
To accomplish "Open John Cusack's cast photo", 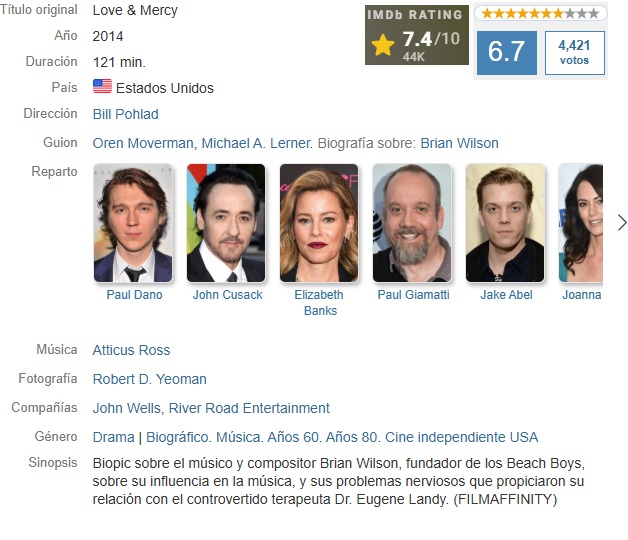I will tap(226, 223).
